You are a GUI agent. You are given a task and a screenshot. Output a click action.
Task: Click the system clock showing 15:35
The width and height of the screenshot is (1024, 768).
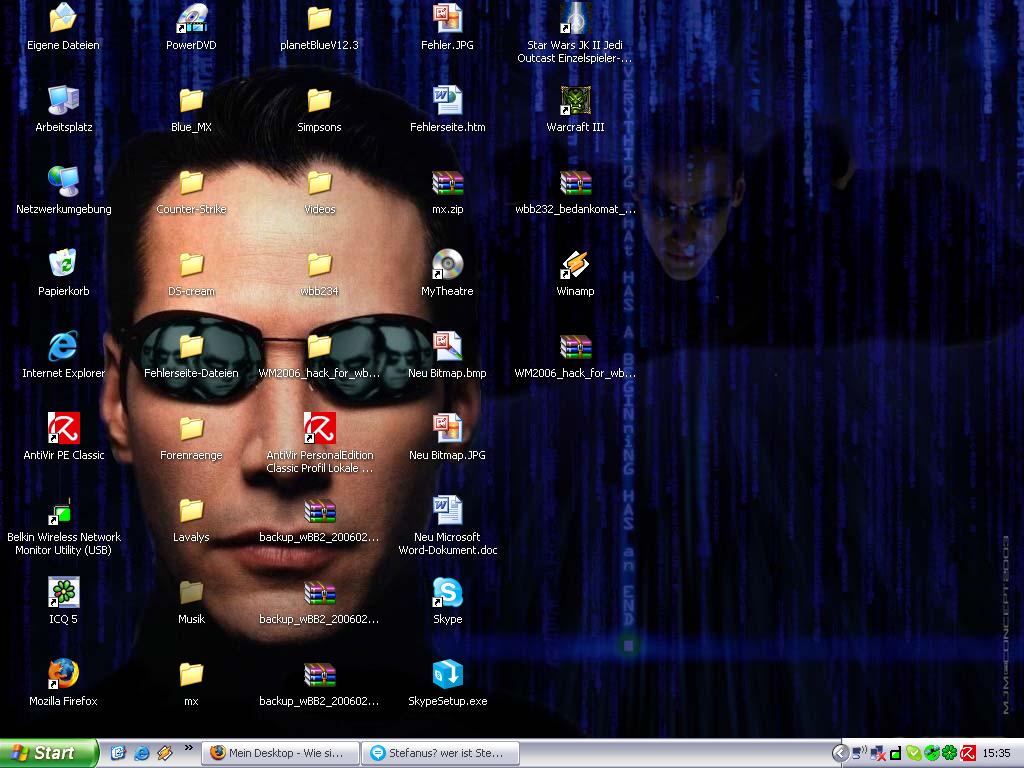pos(996,753)
